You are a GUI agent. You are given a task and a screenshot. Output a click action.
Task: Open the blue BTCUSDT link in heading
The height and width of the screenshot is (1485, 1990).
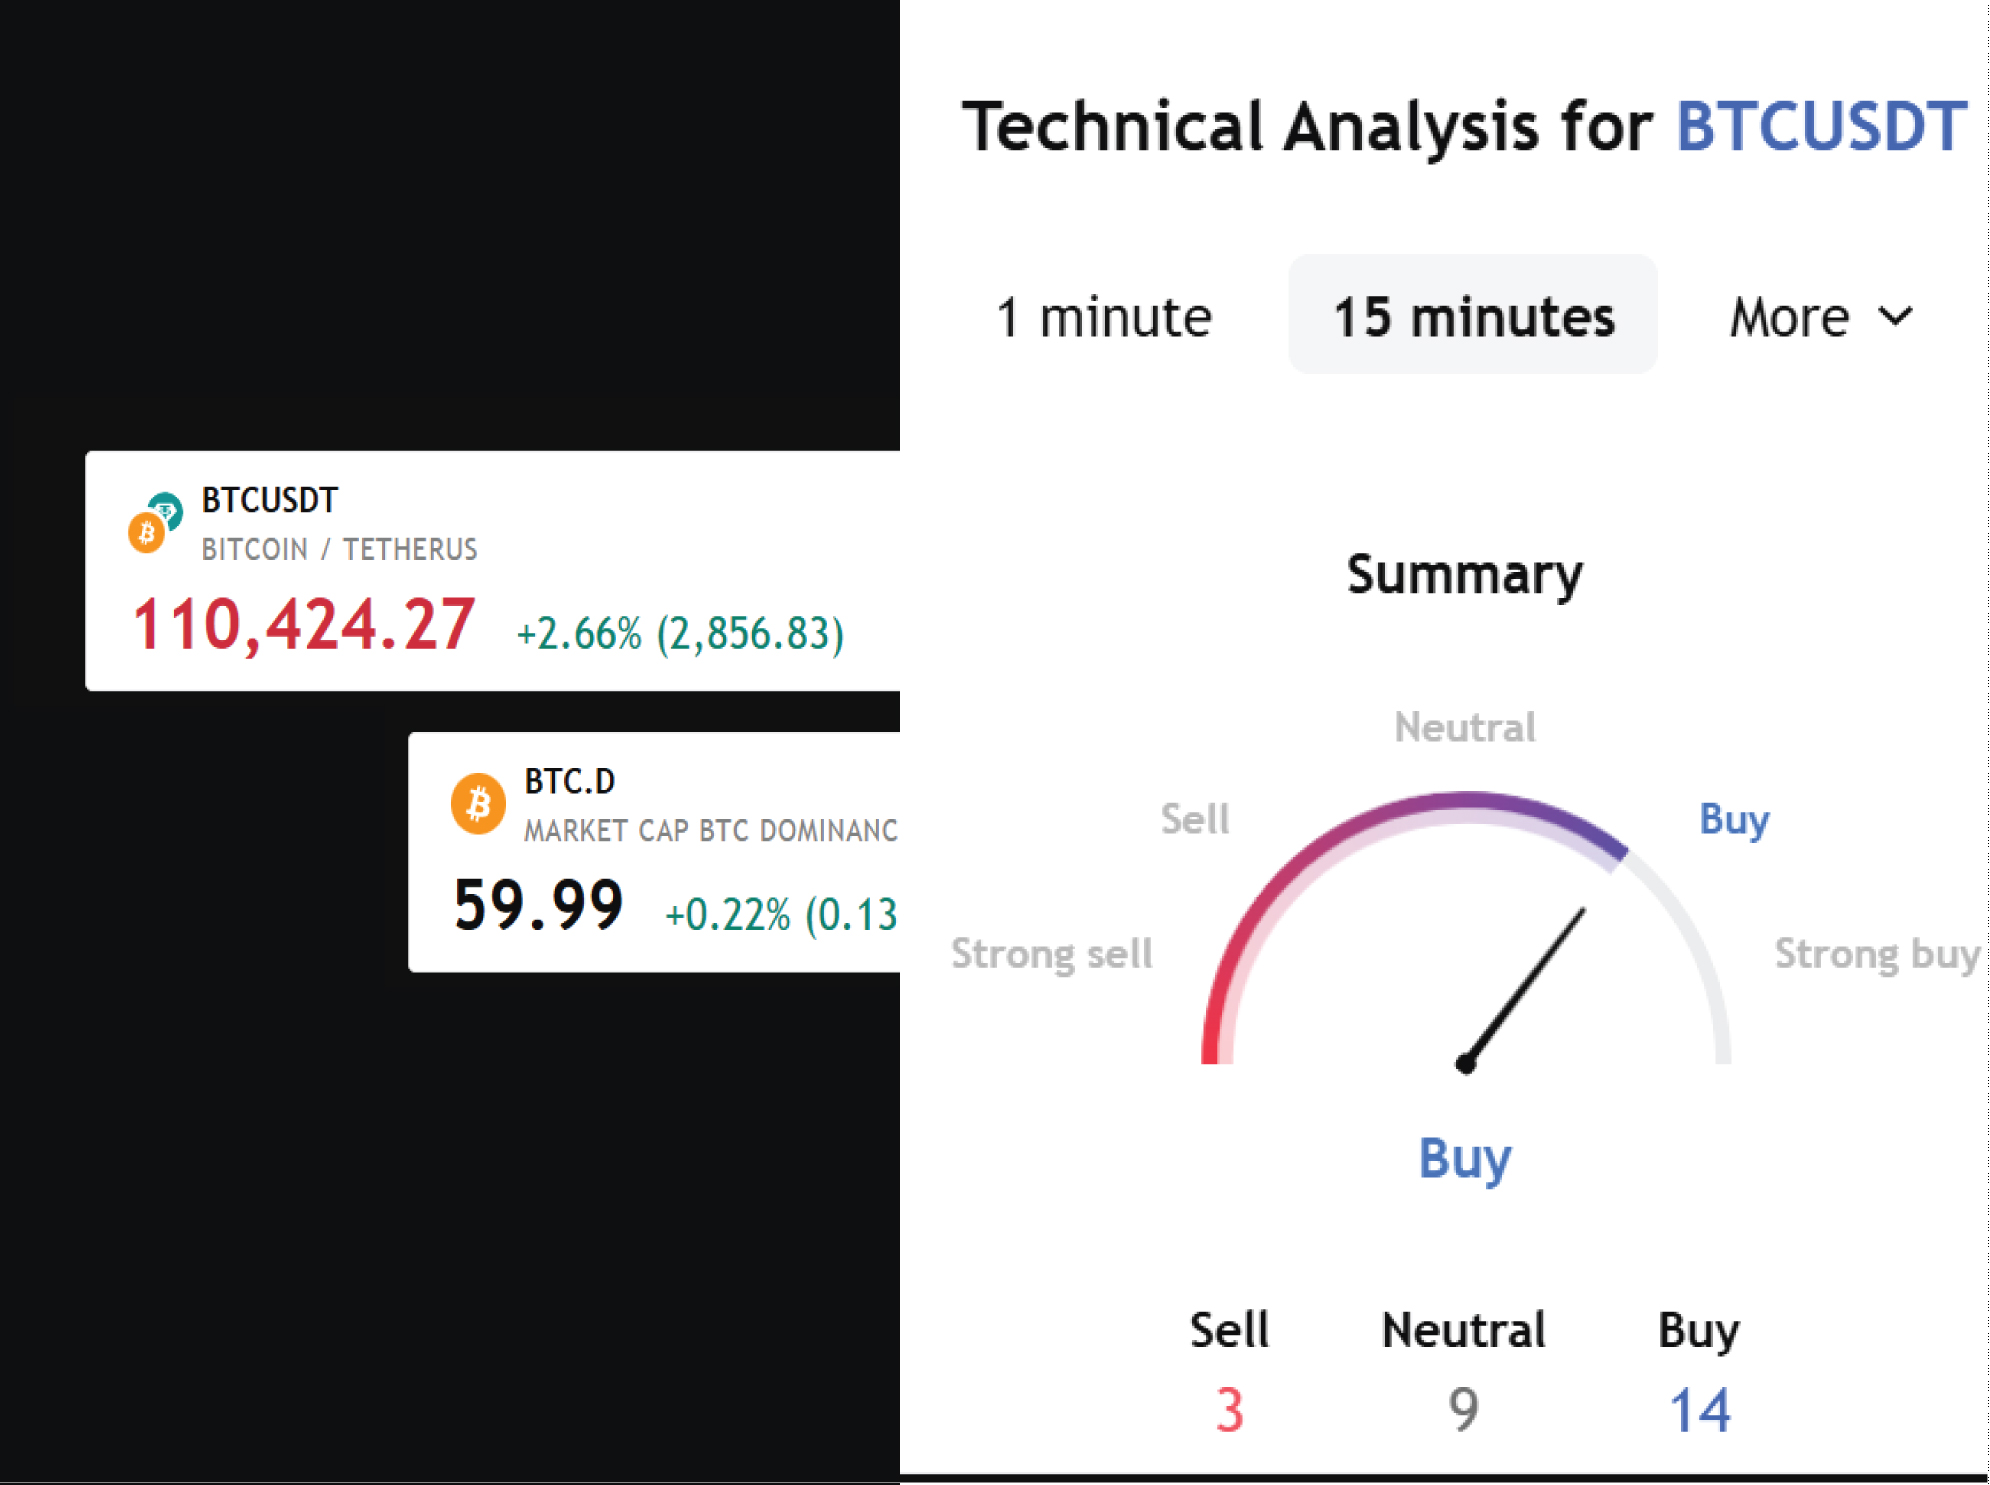tap(1821, 127)
